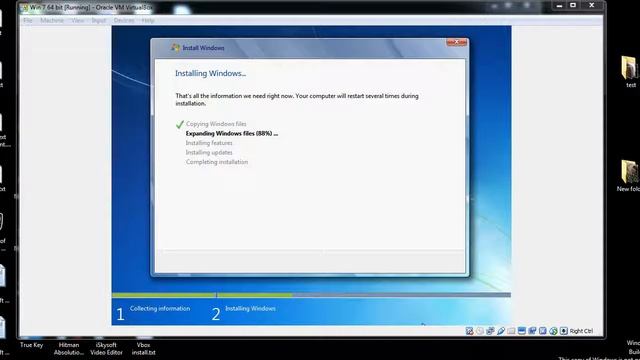Viewport: 640px width, 360px height.
Task: Click the green checkmark next to Copying Windows files
Action: tap(180, 124)
